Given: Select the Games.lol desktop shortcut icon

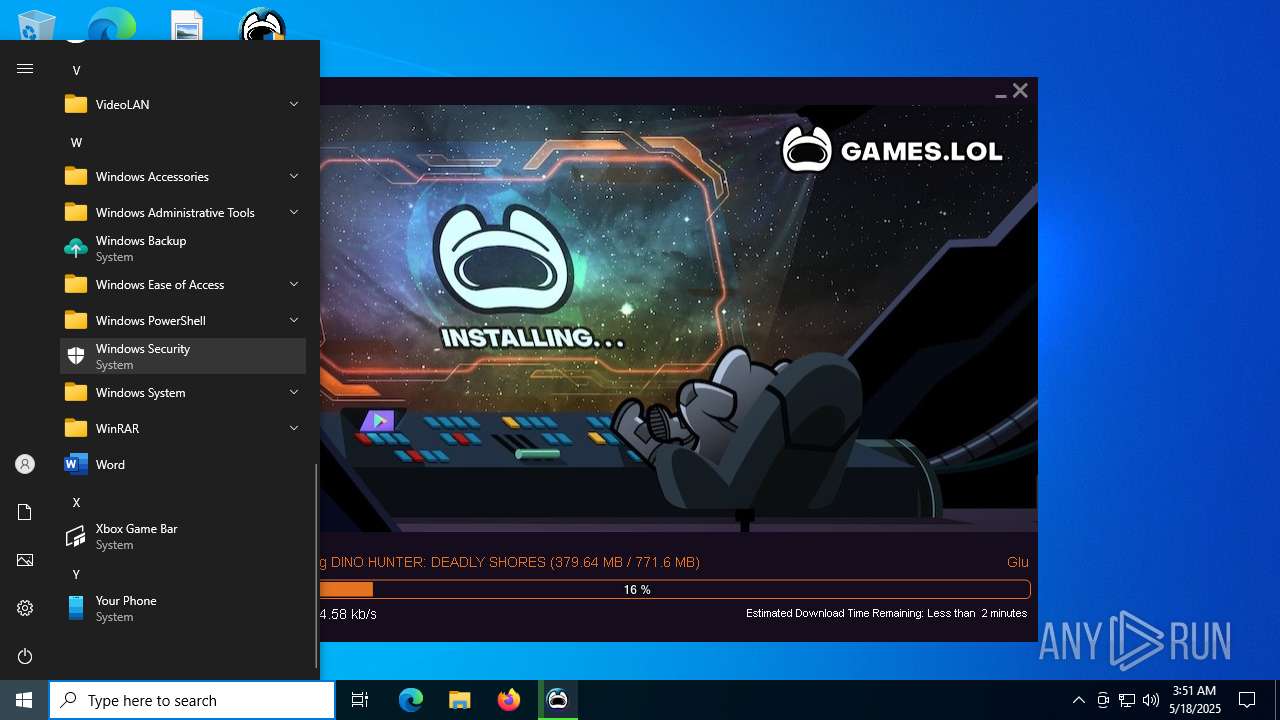Looking at the screenshot, I should (x=263, y=25).
